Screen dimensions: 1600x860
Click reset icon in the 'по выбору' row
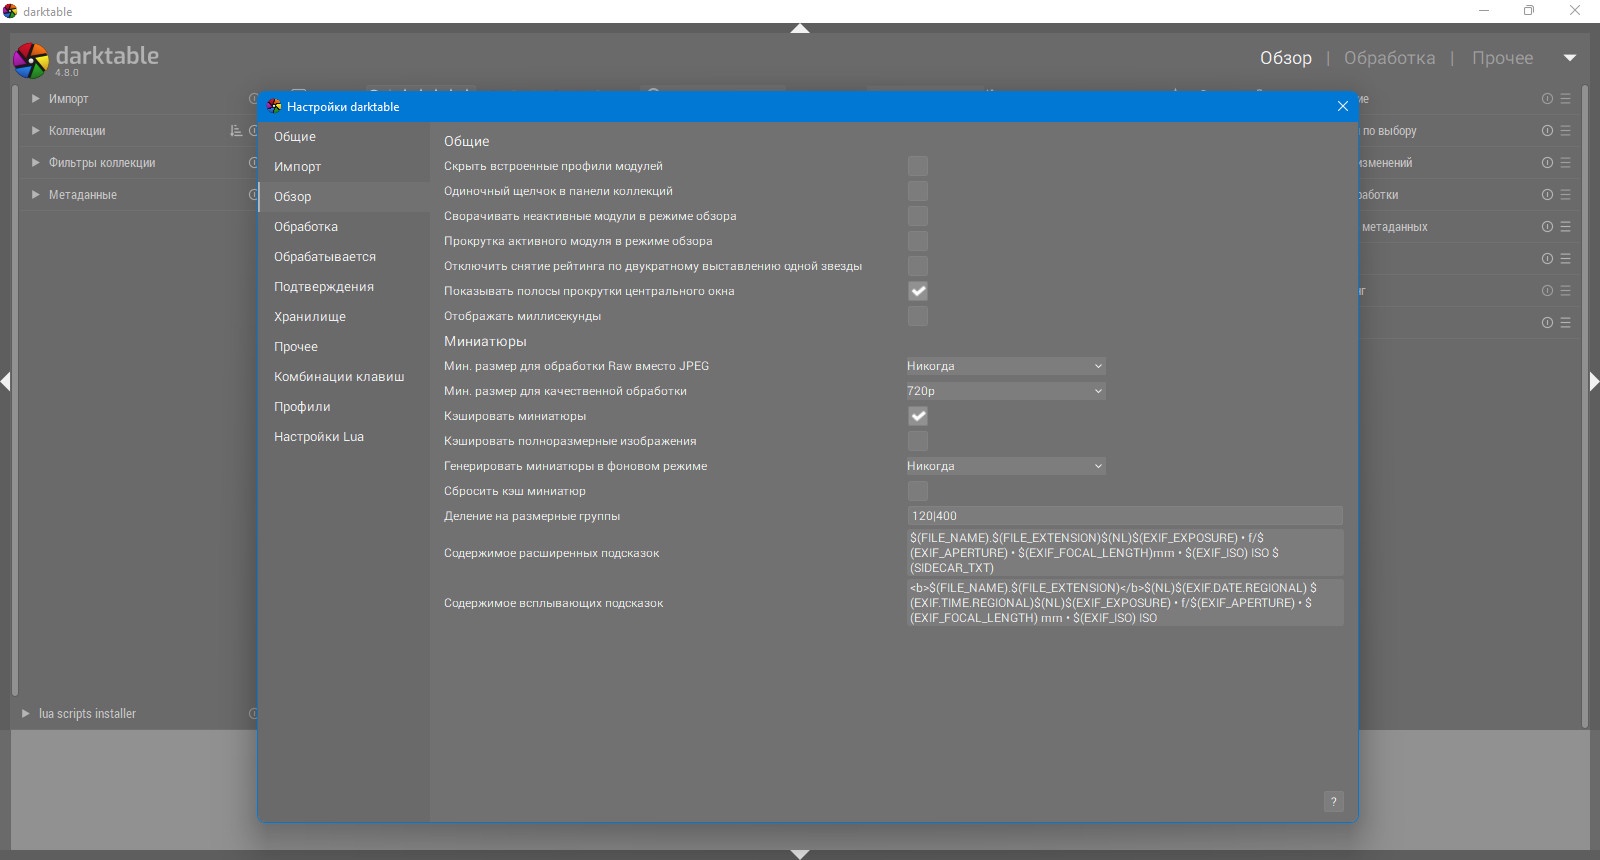(x=1547, y=131)
